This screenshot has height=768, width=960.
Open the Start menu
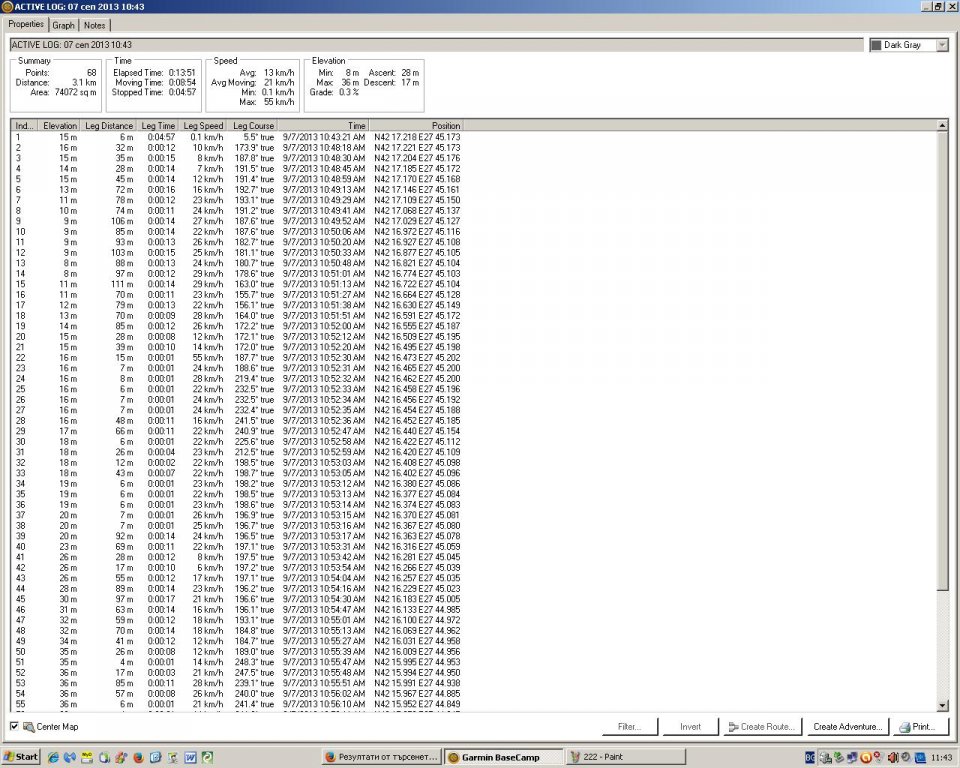[21, 757]
